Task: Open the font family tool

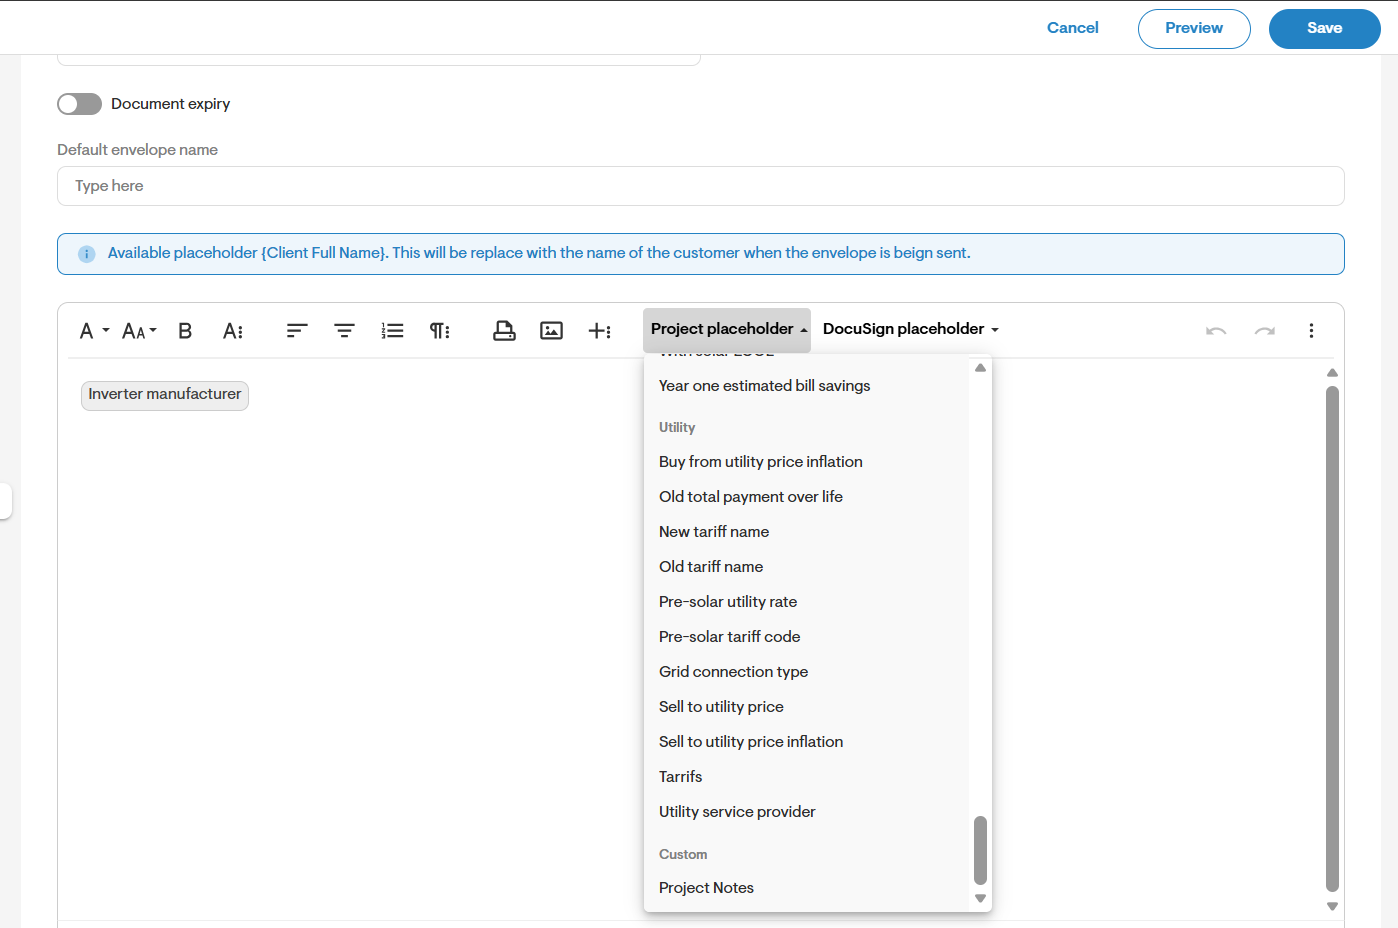Action: point(94,331)
